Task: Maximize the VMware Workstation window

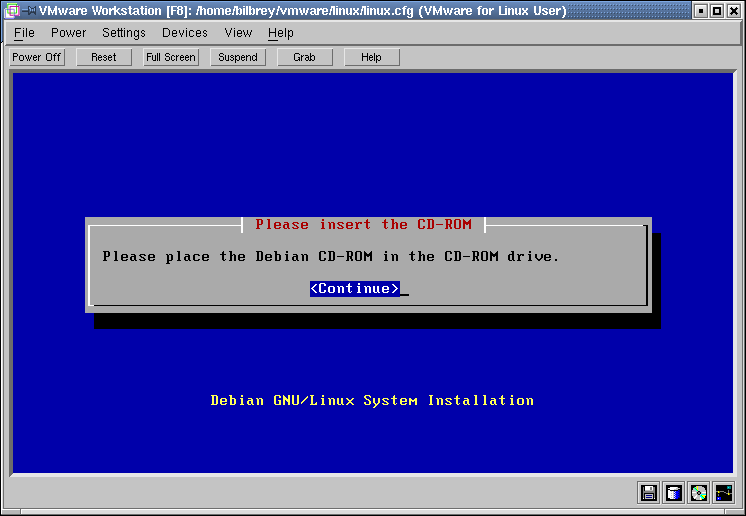Action: tap(717, 11)
